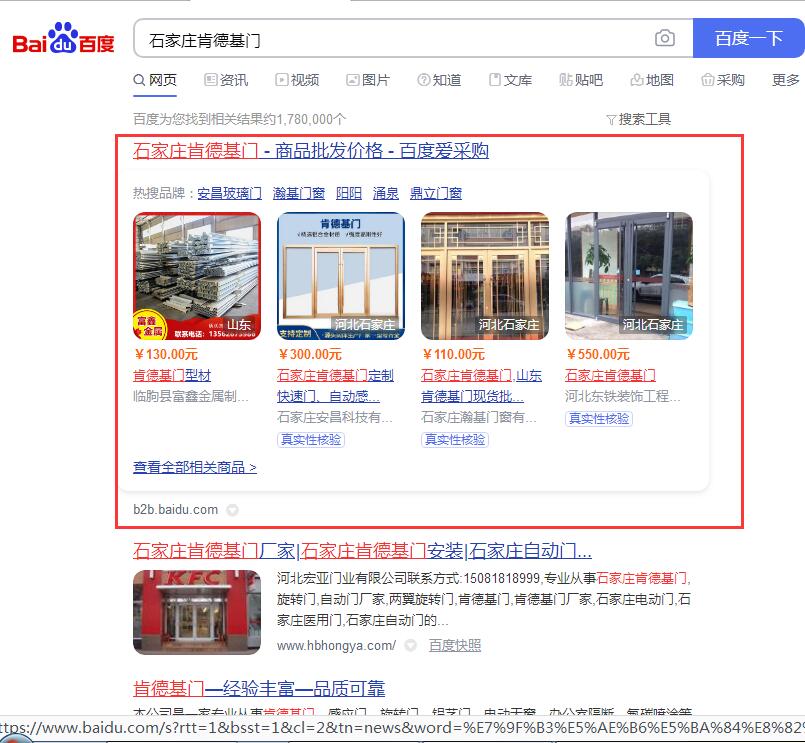Open 搜索工具 filter options
The width and height of the screenshot is (805, 743).
[639, 119]
